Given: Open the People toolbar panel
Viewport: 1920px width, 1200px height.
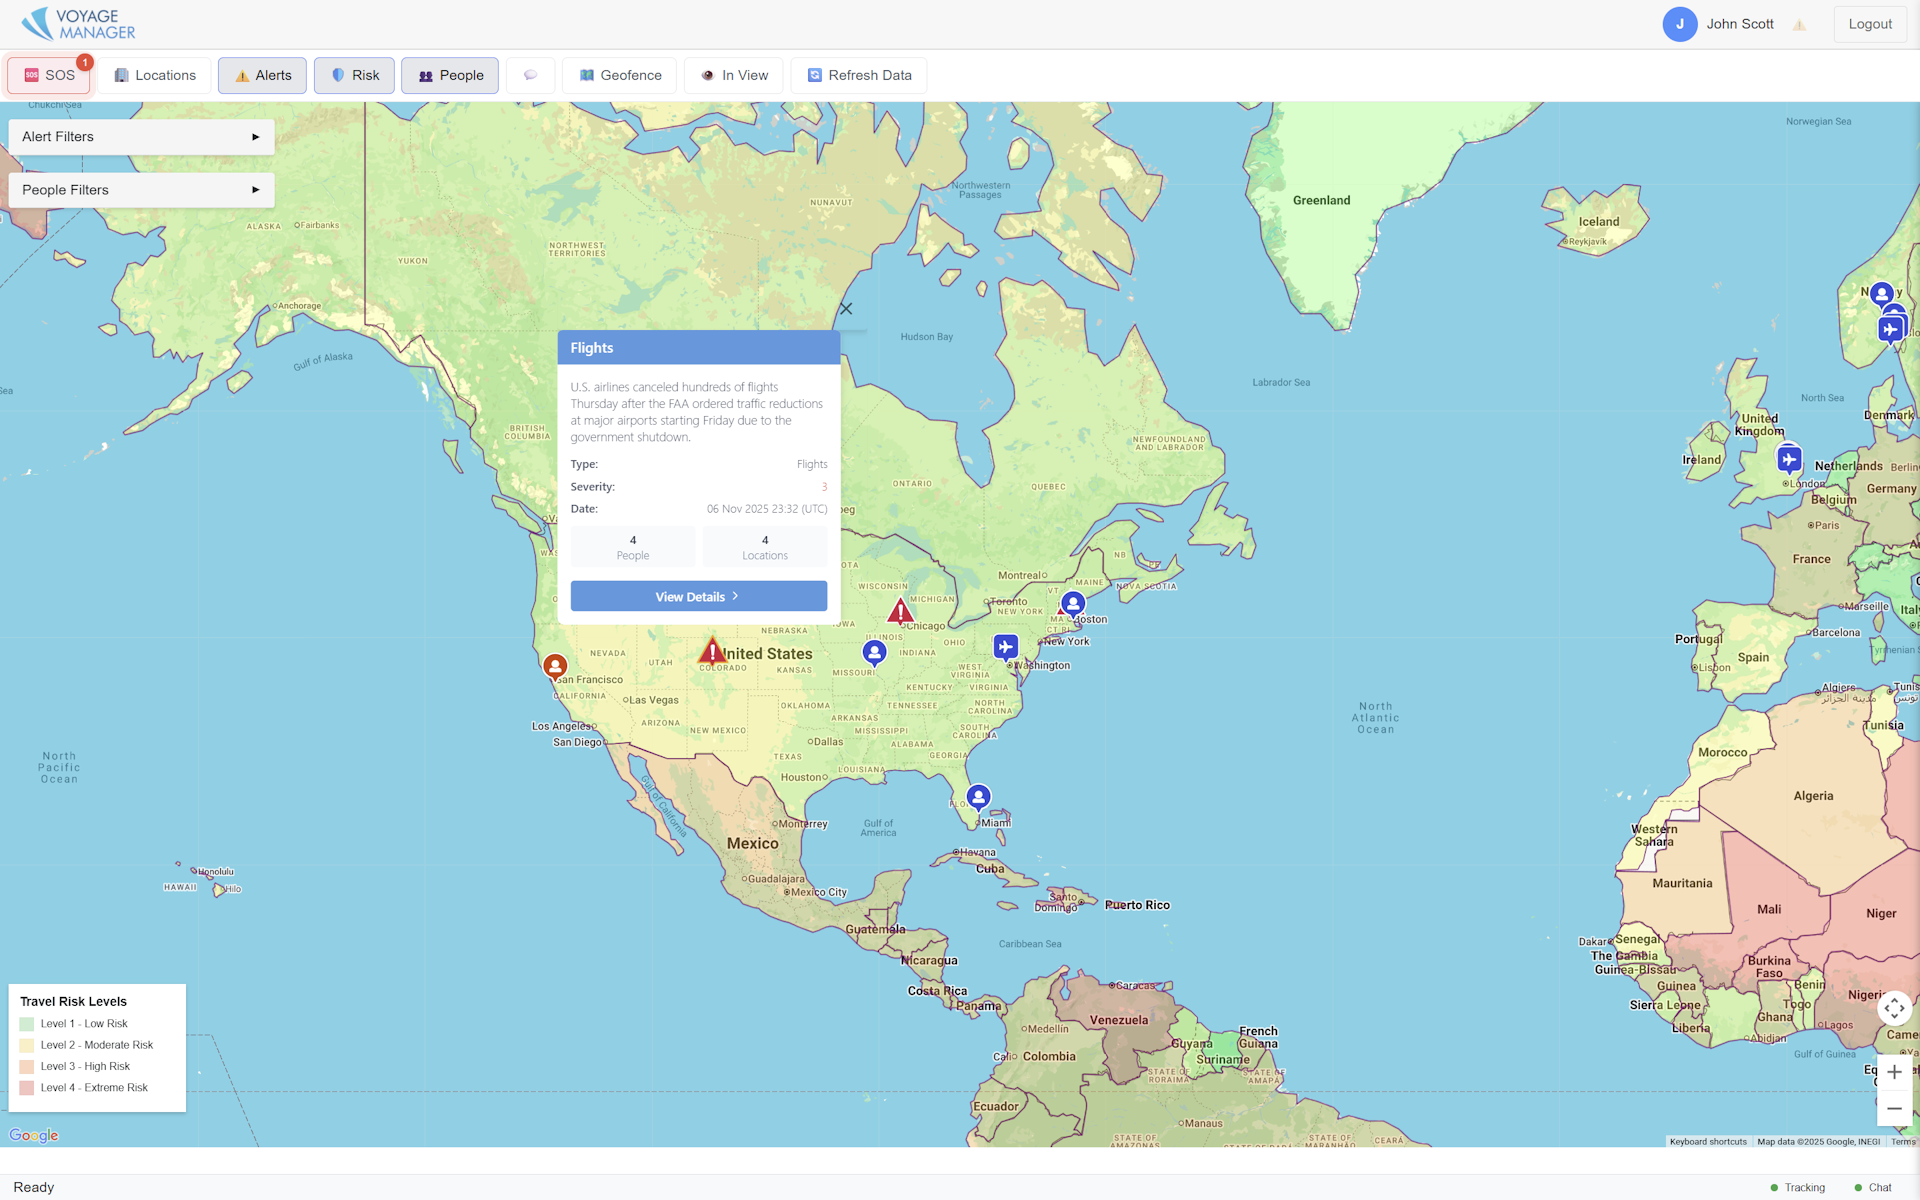Looking at the screenshot, I should coord(449,75).
